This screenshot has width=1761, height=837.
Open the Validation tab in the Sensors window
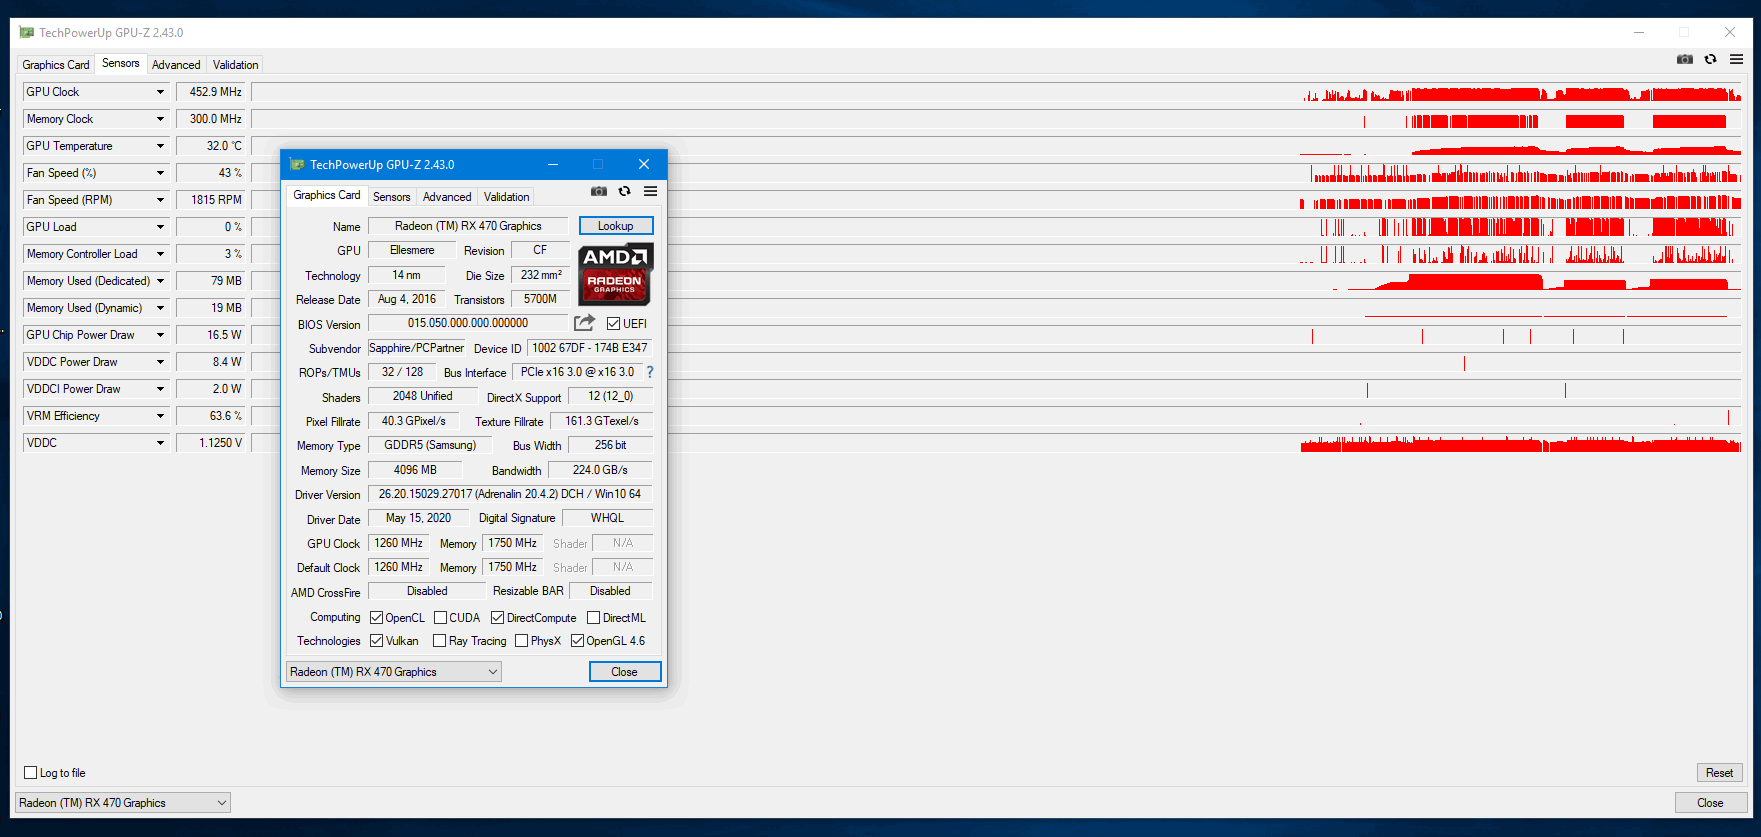[236, 65]
